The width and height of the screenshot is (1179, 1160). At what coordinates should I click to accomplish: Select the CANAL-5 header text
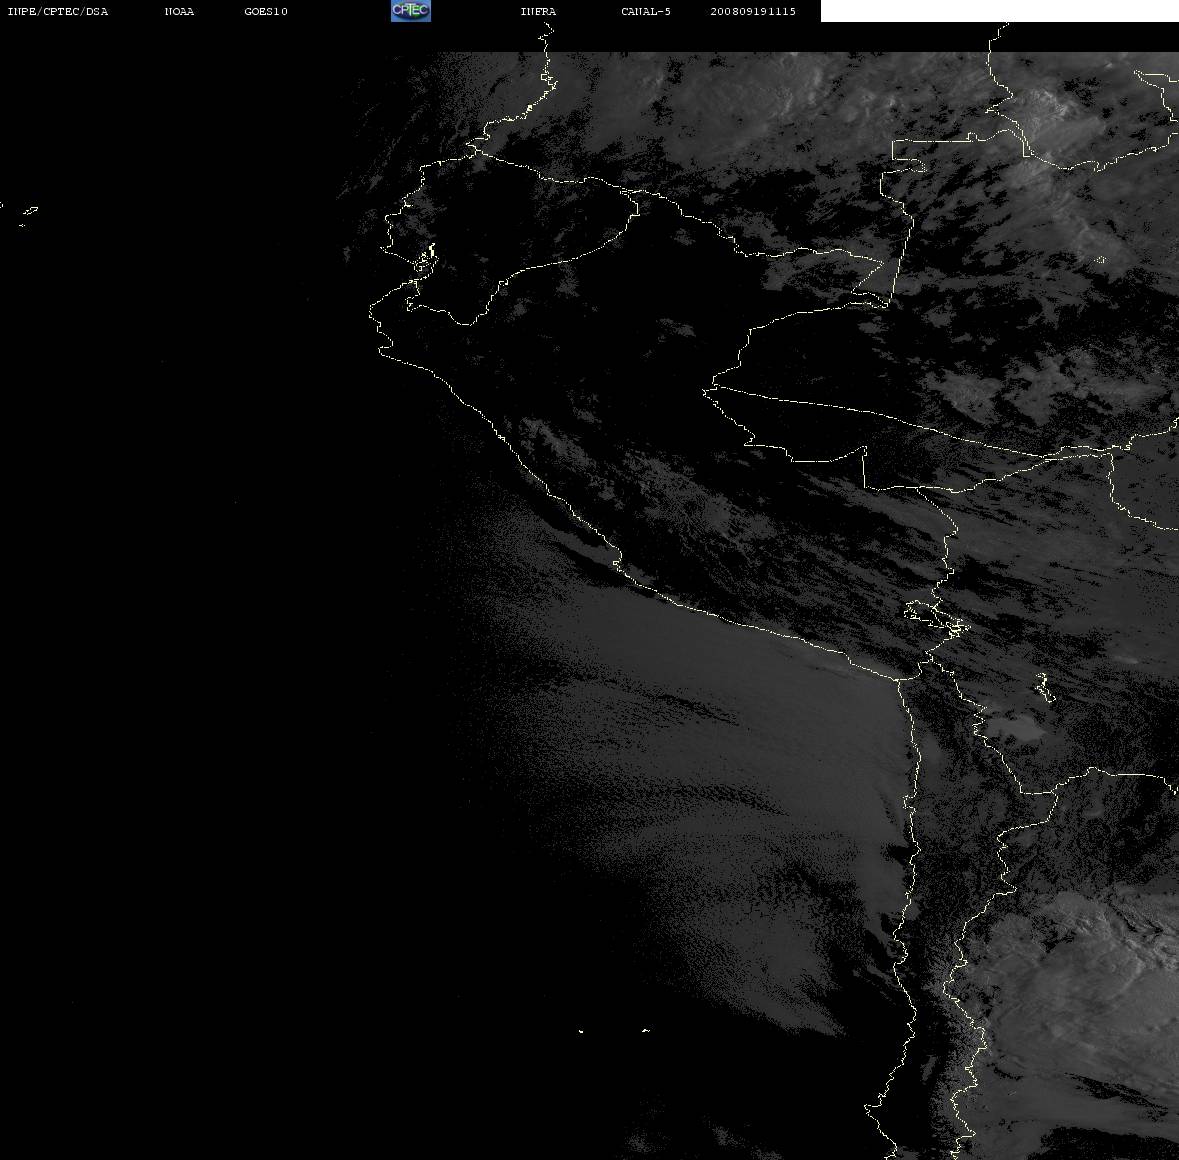(646, 11)
